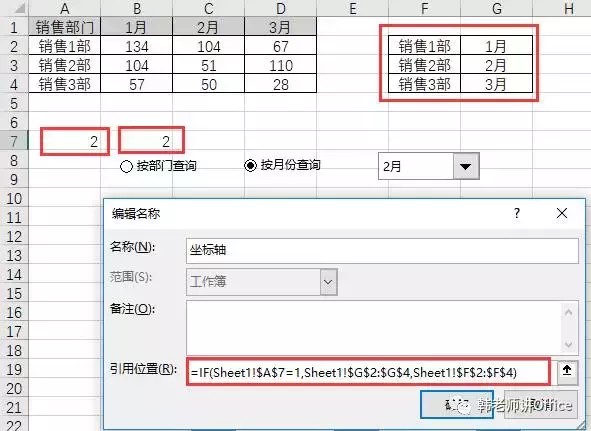591x431 pixels.
Task: Open help with the question mark icon
Action: pyautogui.click(x=516, y=213)
